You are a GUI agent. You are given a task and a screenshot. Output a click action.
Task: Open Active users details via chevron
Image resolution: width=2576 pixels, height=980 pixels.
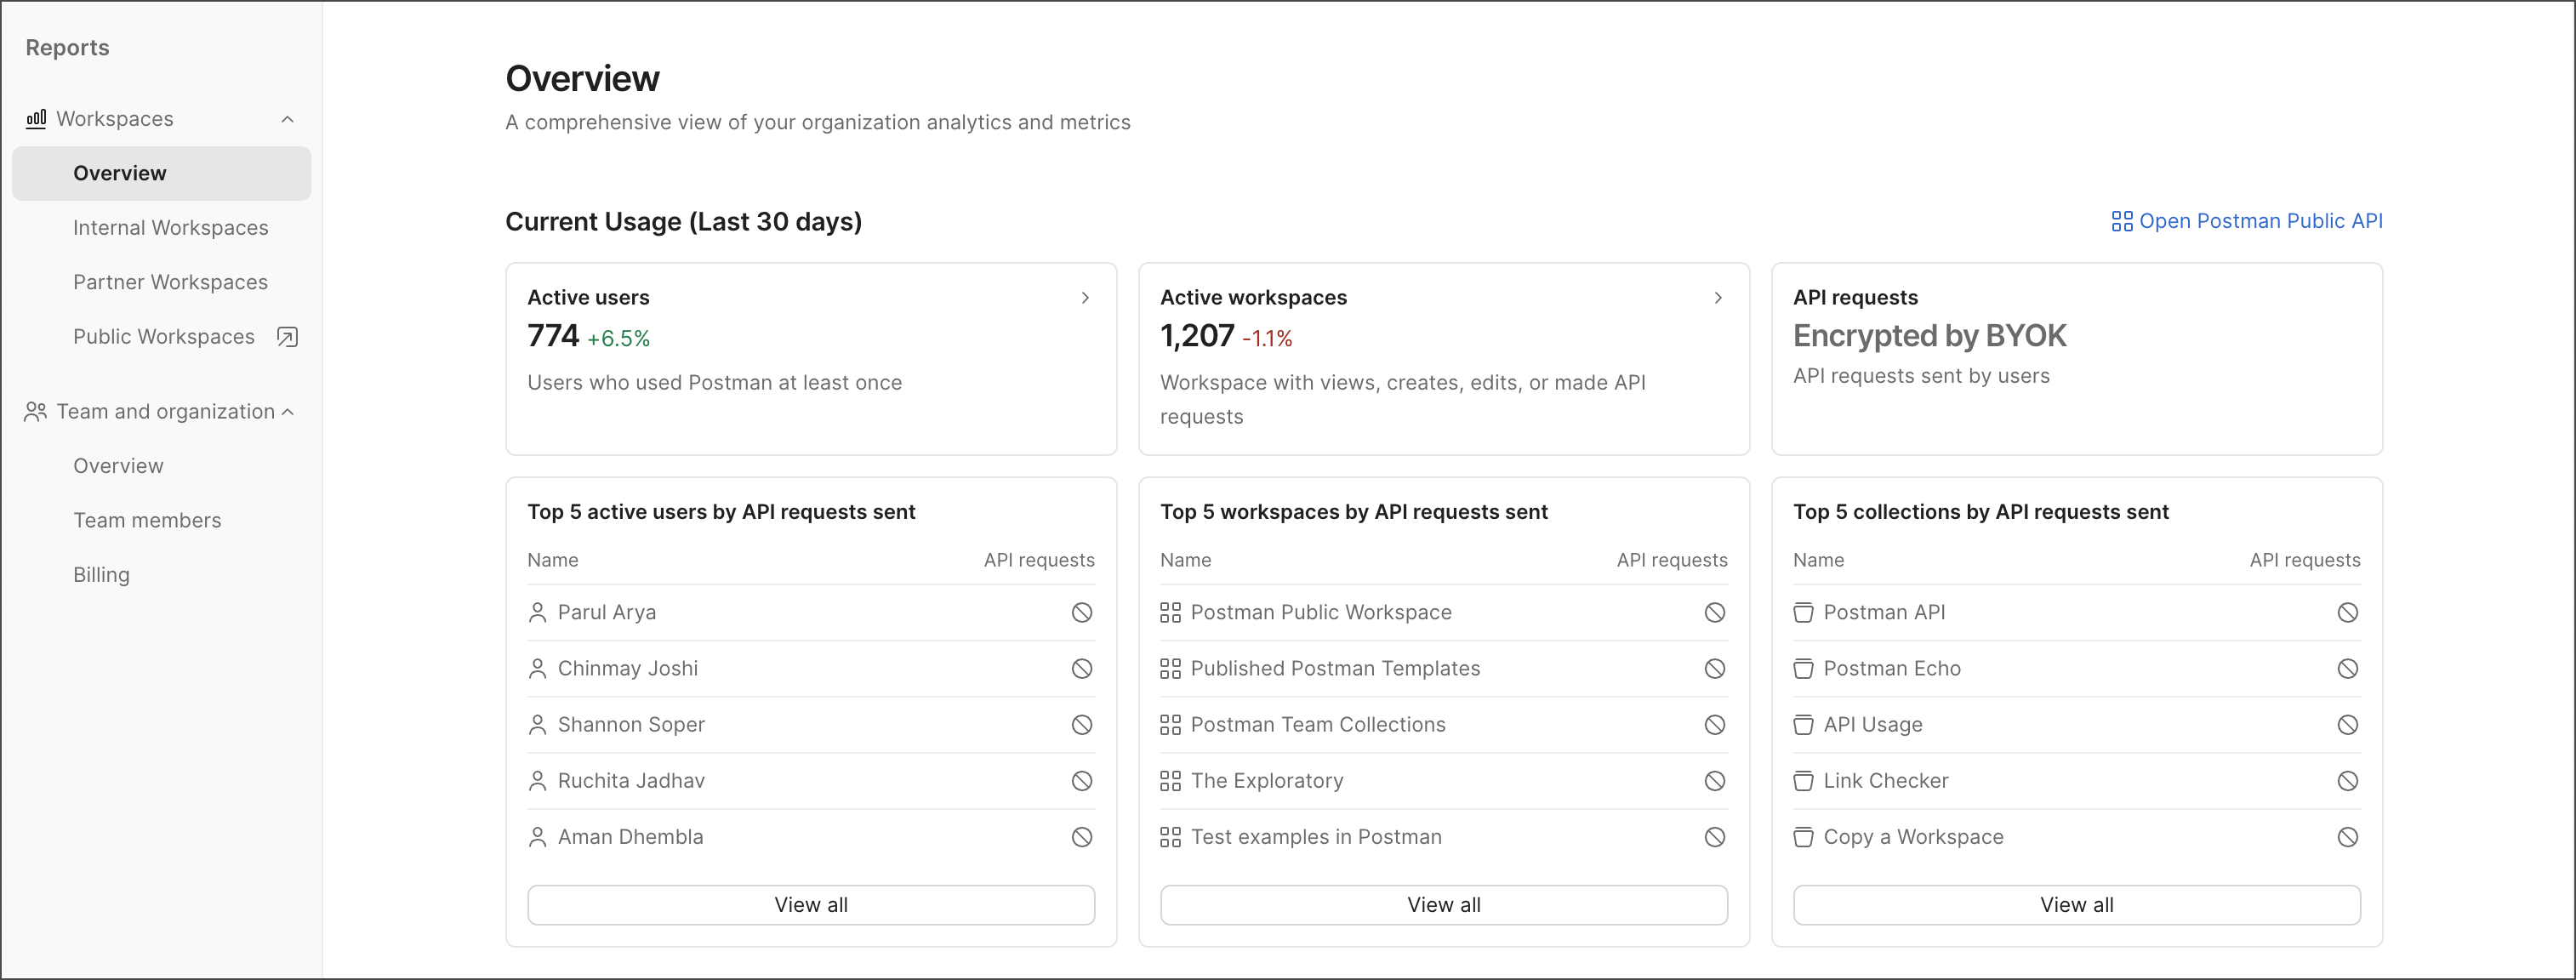(1085, 298)
